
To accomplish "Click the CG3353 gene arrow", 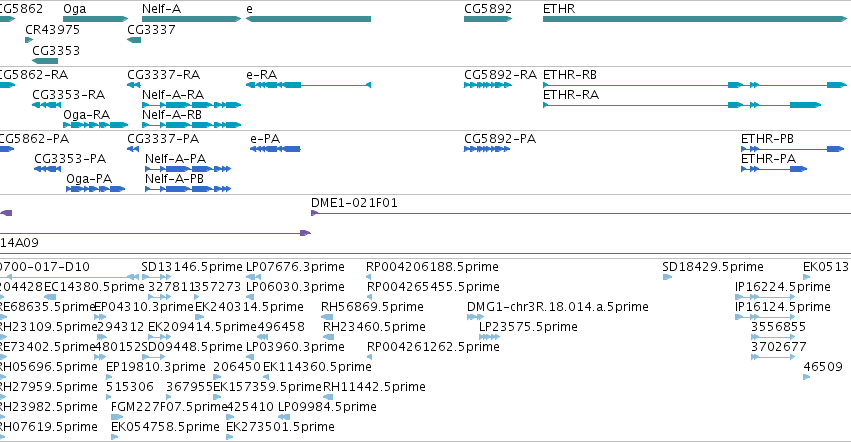I will click(x=45, y=61).
